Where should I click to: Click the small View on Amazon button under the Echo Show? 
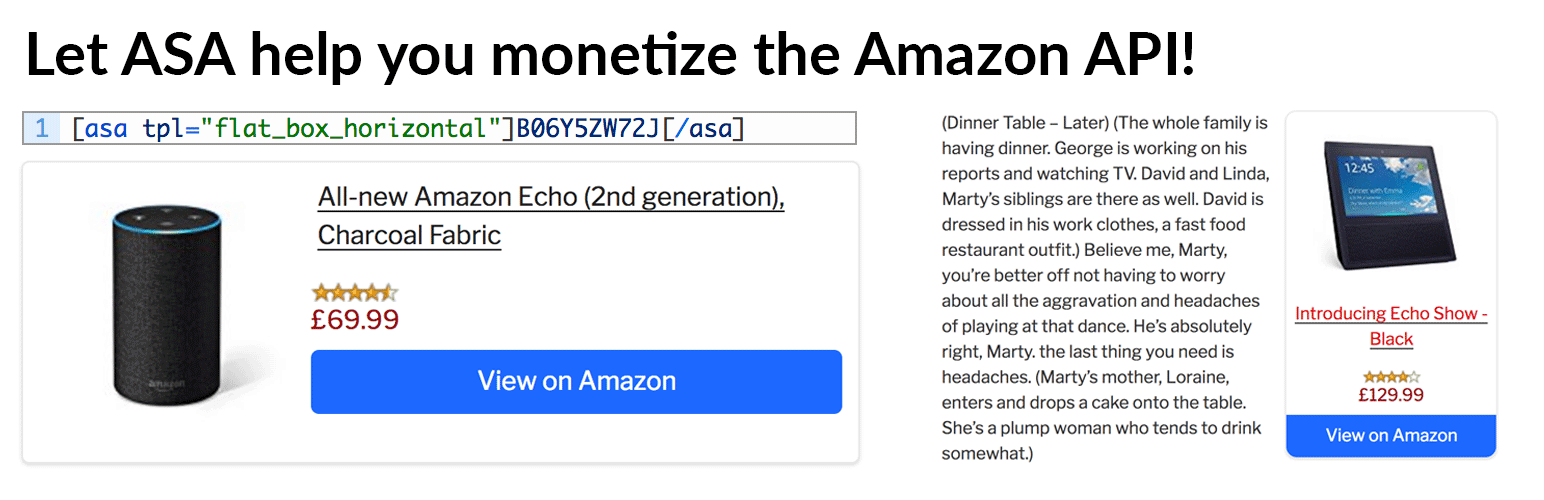[1391, 436]
